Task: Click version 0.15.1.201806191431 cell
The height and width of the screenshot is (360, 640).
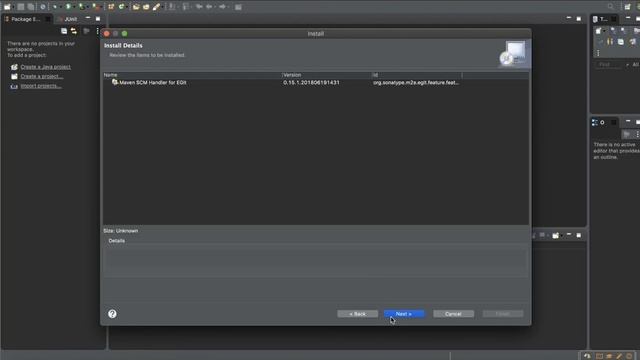Action: 311,82
